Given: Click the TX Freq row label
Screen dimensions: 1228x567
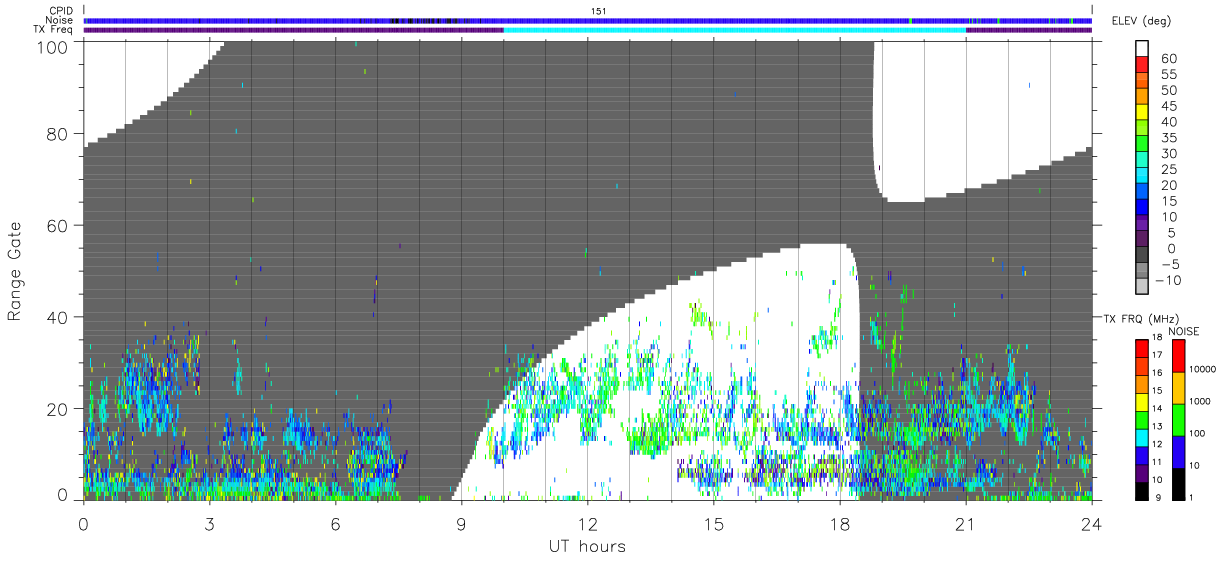Looking at the screenshot, I should pyautogui.click(x=54, y=29).
